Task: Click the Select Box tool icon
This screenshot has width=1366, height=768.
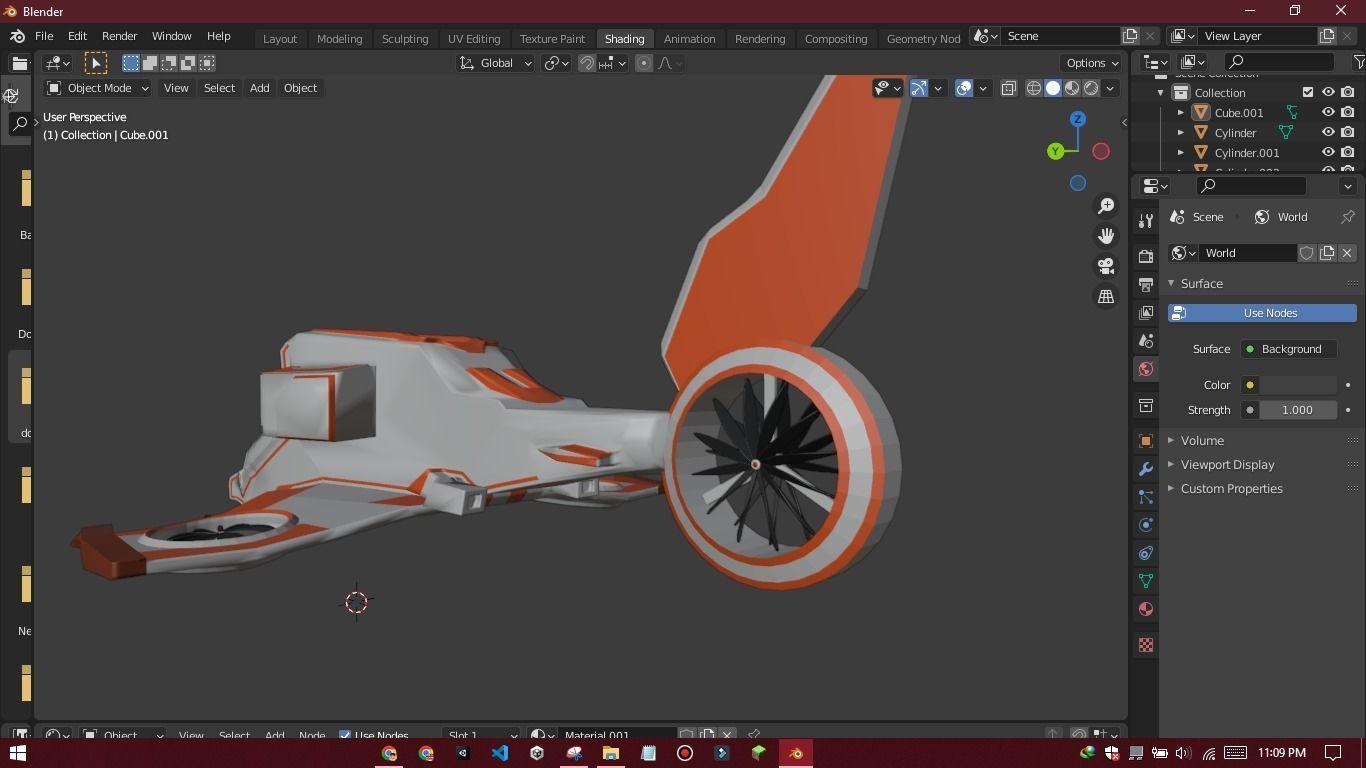Action: pos(96,63)
